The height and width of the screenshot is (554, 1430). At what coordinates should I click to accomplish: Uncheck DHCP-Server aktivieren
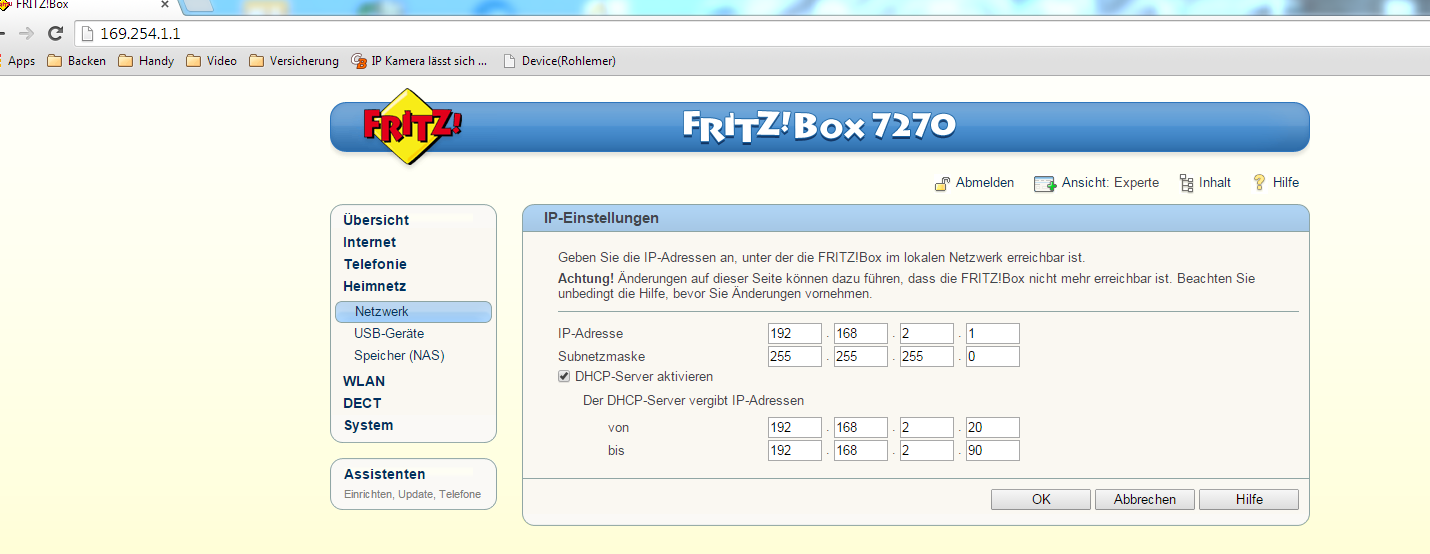pos(564,377)
